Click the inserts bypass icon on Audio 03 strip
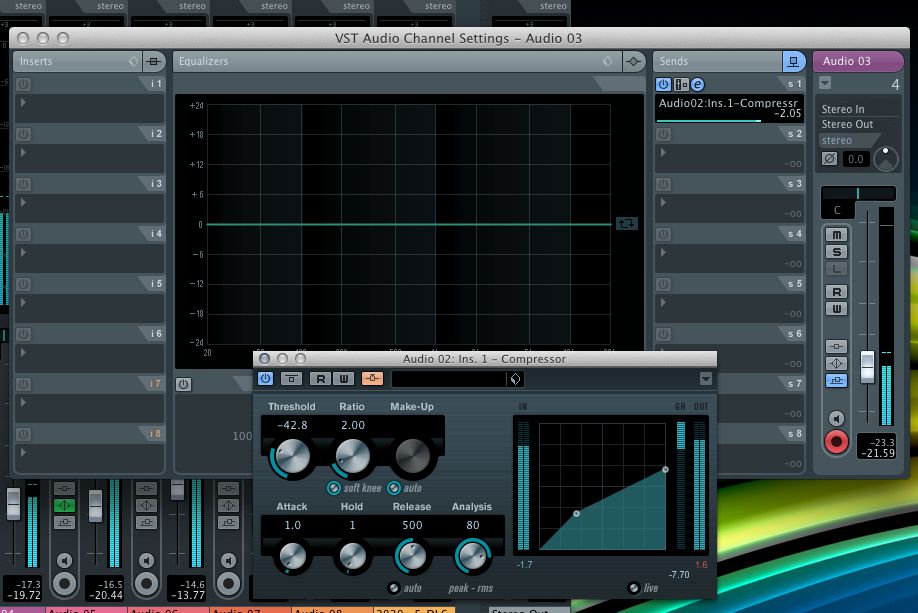The height and width of the screenshot is (613, 918). pyautogui.click(x=836, y=347)
